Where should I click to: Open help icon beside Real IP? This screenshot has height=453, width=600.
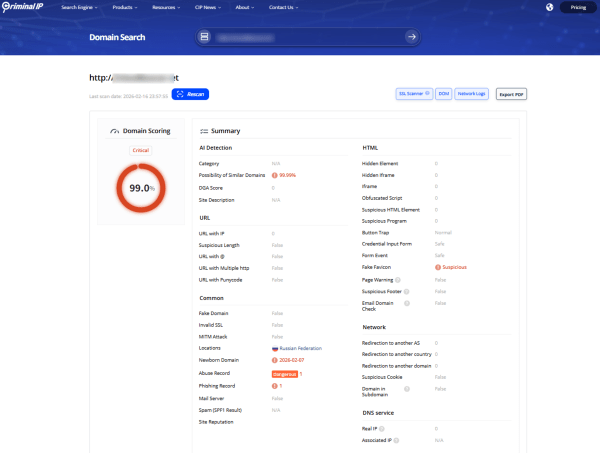click(x=382, y=429)
